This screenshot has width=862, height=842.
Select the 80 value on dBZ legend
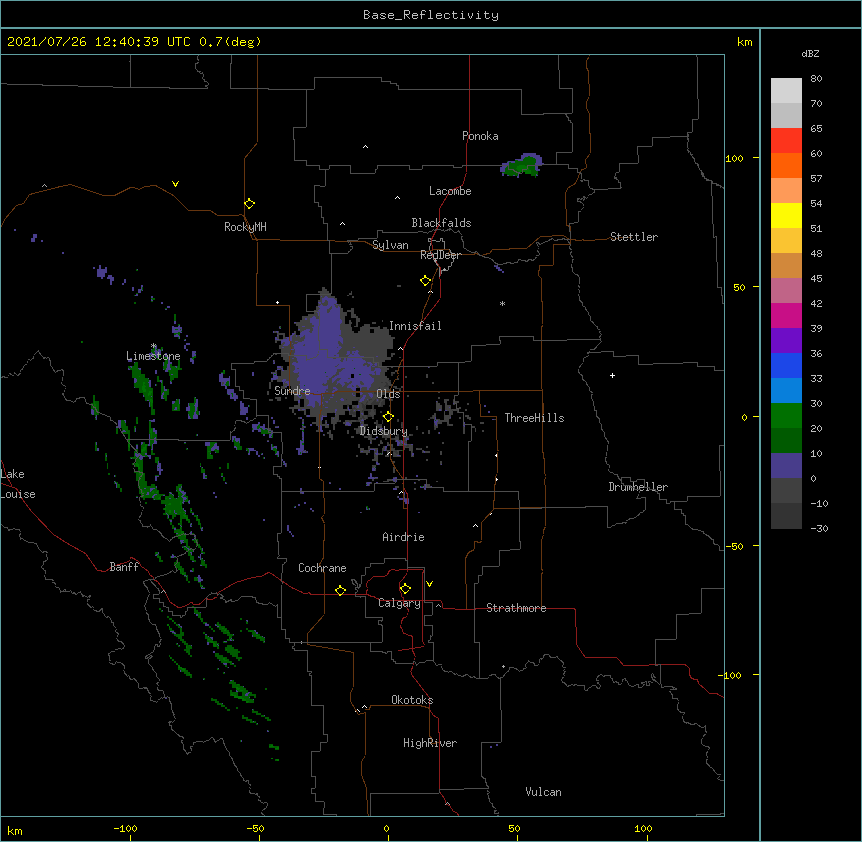pos(816,79)
